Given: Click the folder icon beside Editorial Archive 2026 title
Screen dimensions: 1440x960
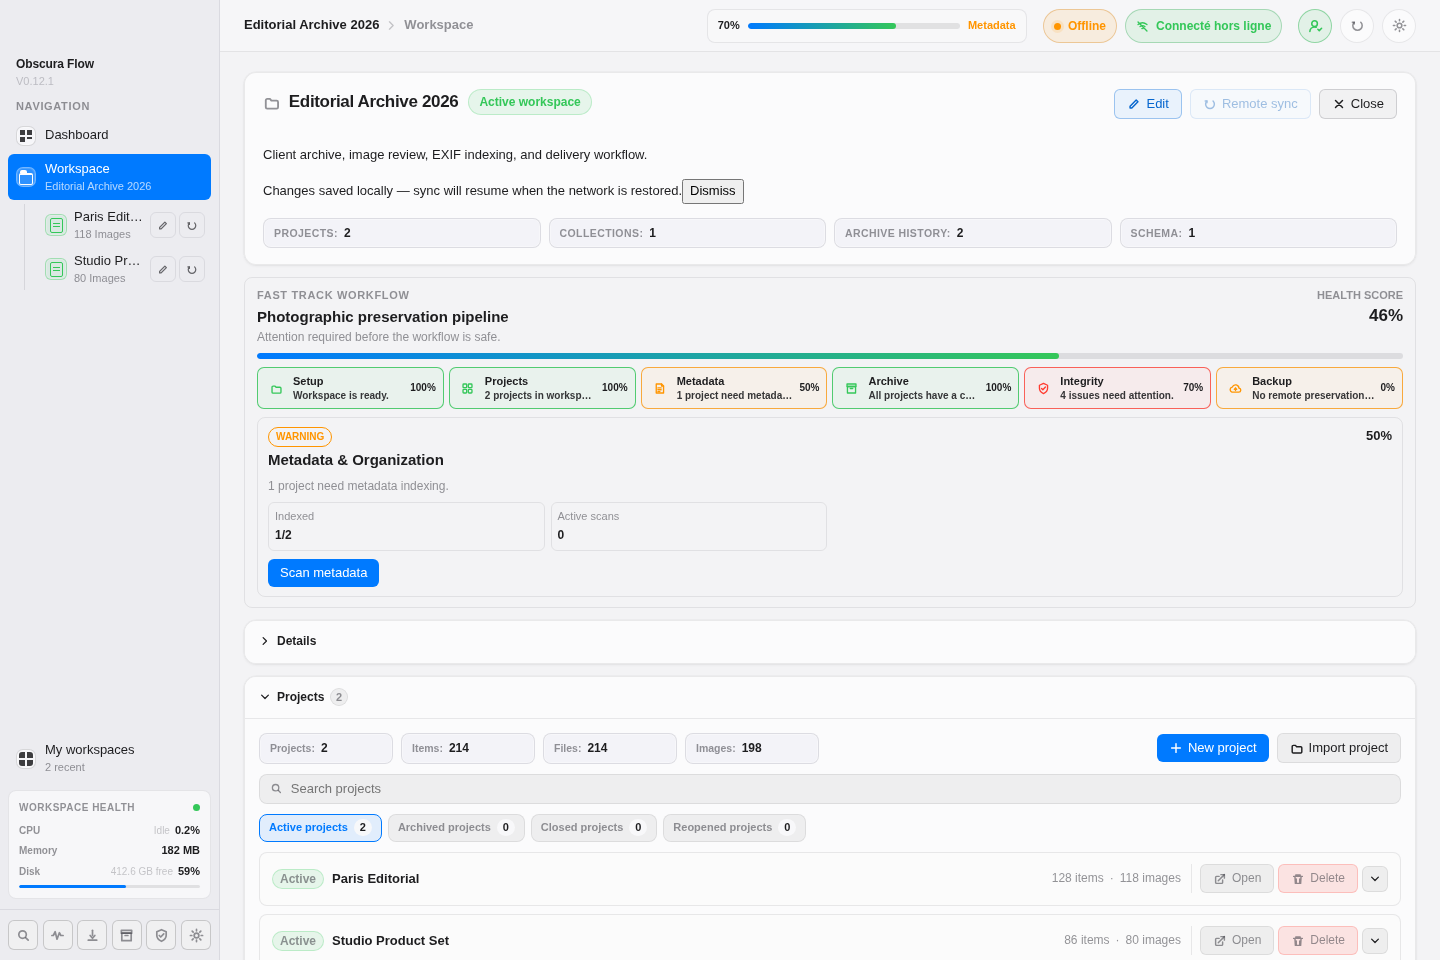Looking at the screenshot, I should [x=271, y=103].
